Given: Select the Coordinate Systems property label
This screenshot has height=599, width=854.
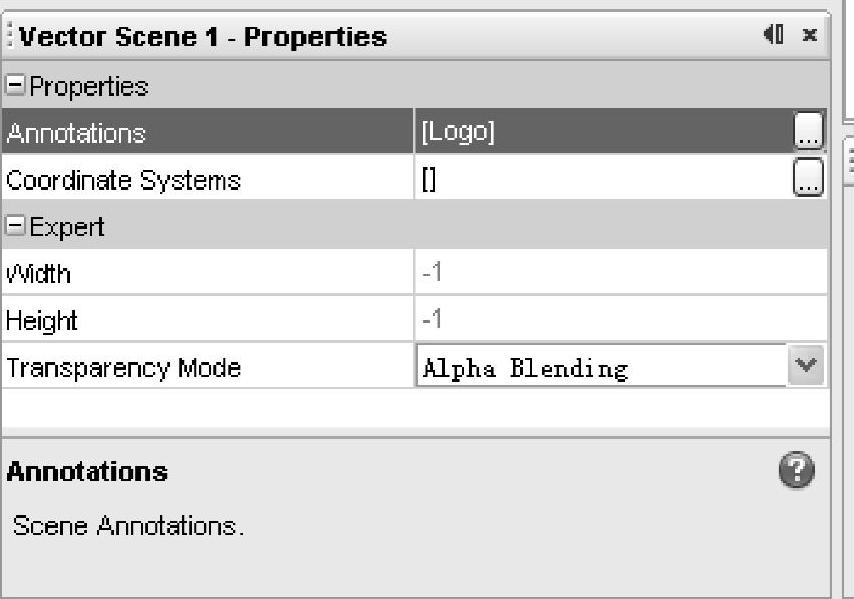Looking at the screenshot, I should (x=124, y=181).
